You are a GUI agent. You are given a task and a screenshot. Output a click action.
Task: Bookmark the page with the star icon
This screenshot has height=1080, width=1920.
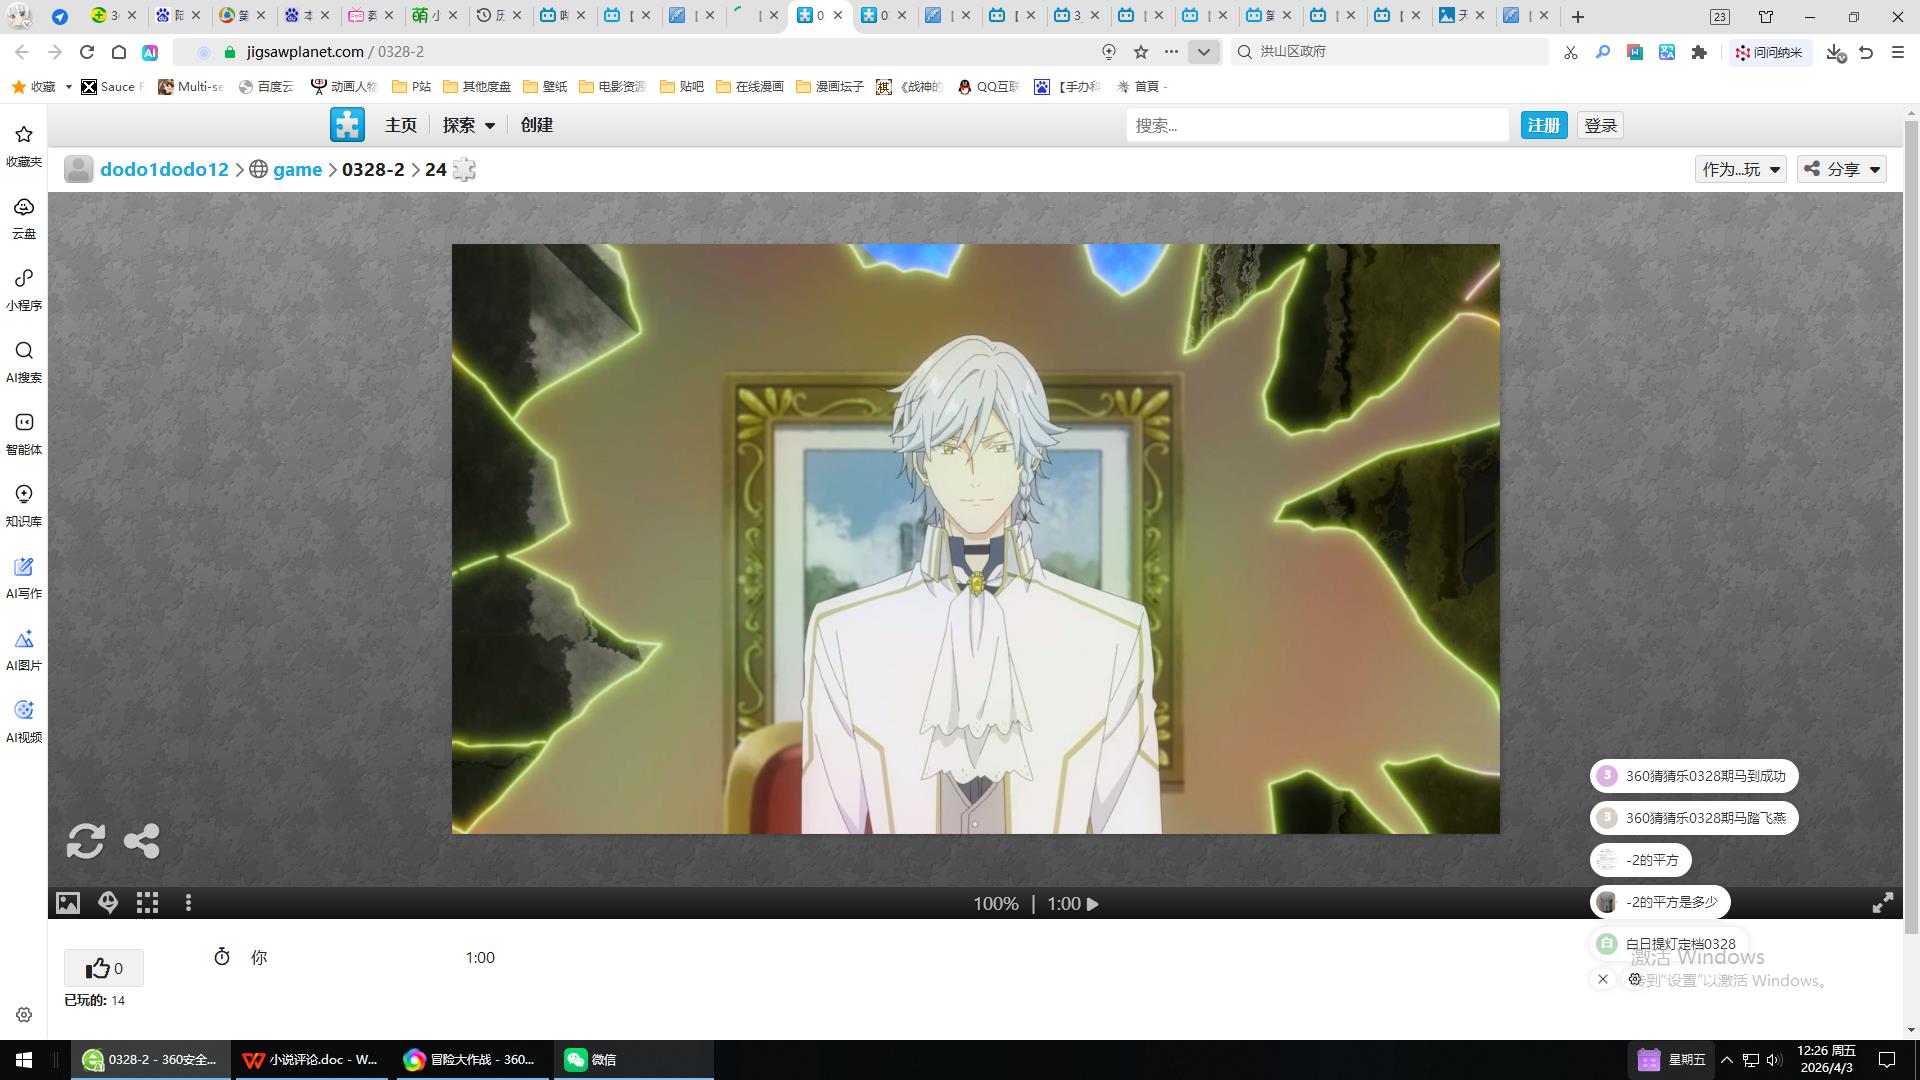[1141, 52]
